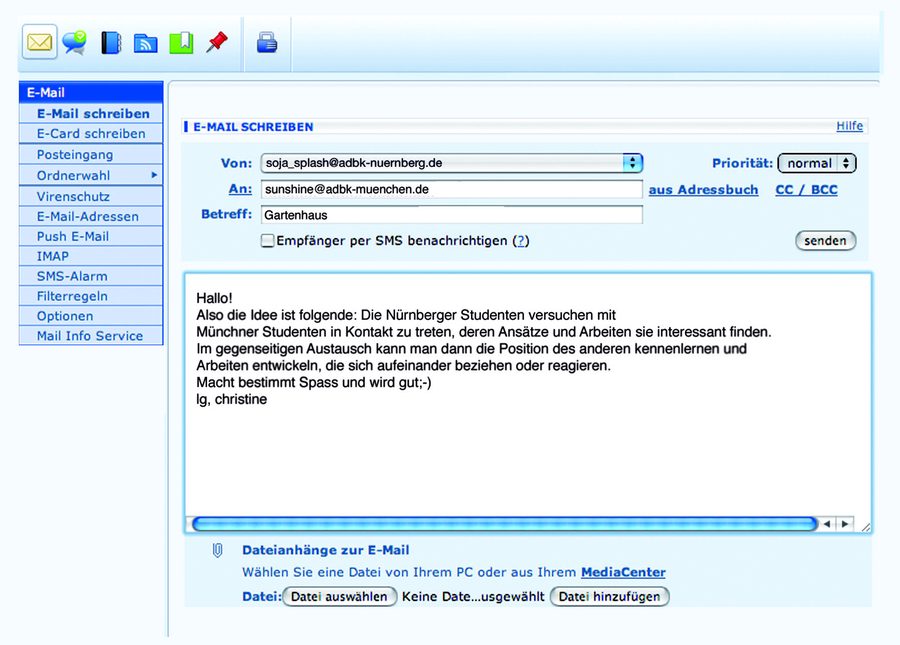Click the Betreff subject input field
This screenshot has height=645, width=900.
coord(452,215)
